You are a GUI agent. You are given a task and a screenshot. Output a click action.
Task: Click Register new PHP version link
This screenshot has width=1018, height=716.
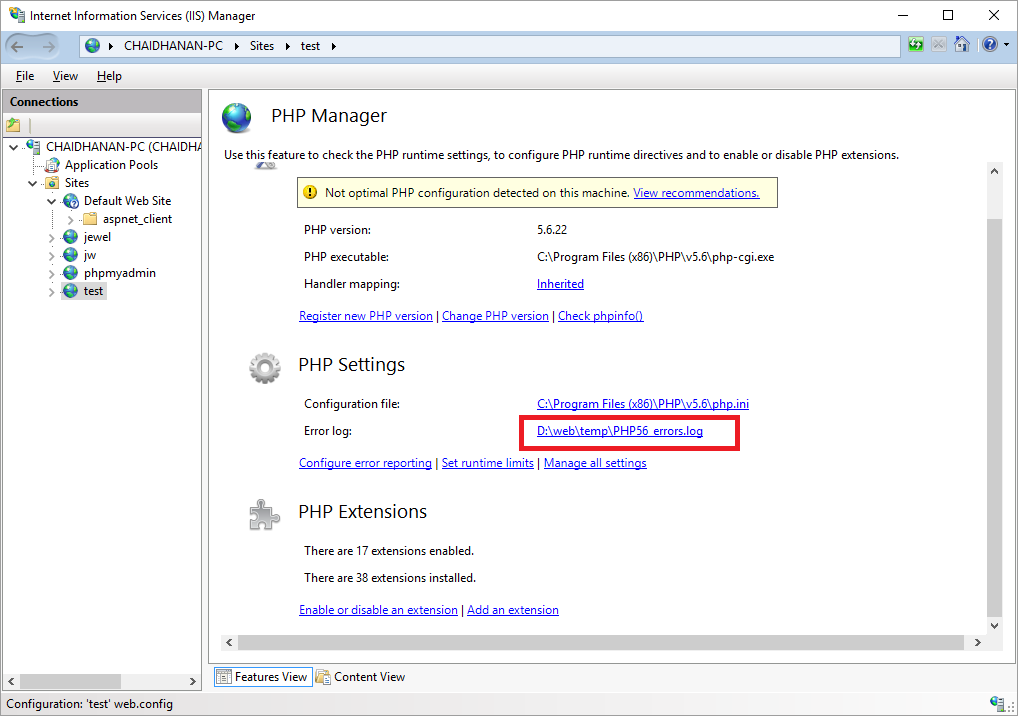tap(366, 316)
